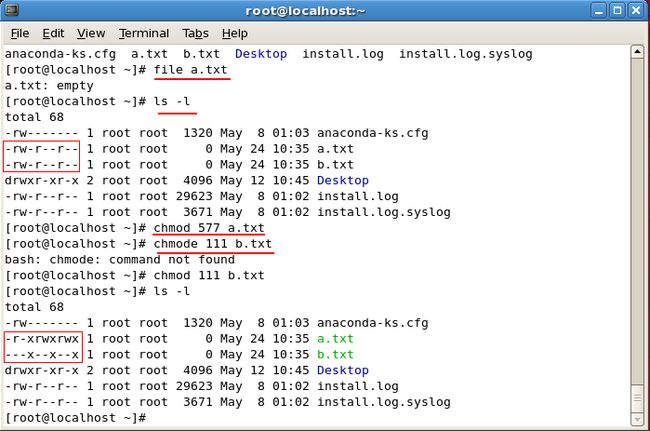Click 'anaconda-ks.cfg' in the first line
The height and width of the screenshot is (431, 650).
point(60,54)
